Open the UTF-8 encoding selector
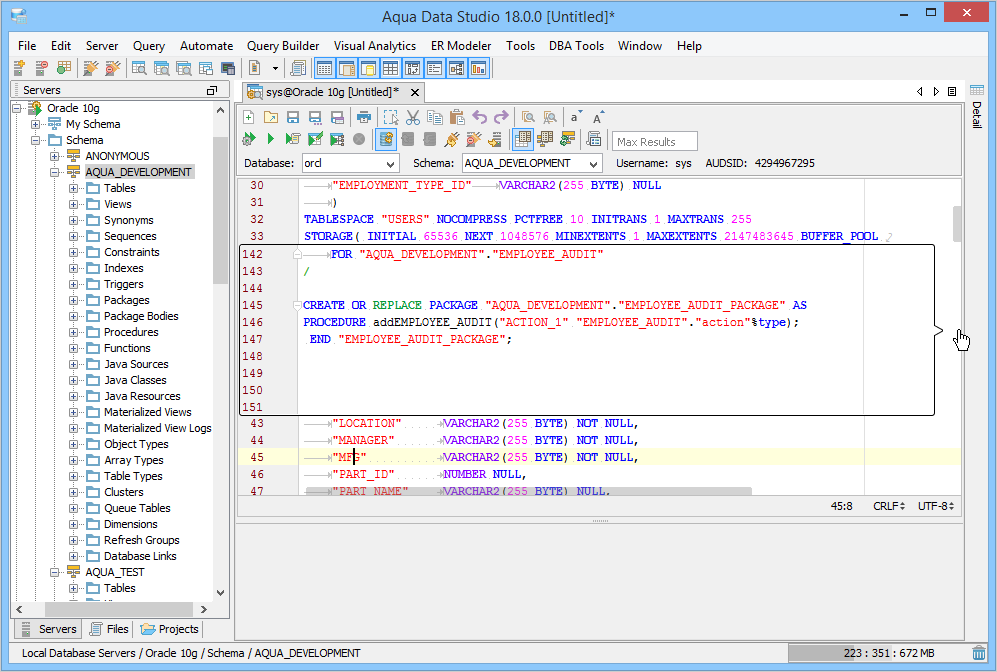The image size is (997, 672). point(936,506)
